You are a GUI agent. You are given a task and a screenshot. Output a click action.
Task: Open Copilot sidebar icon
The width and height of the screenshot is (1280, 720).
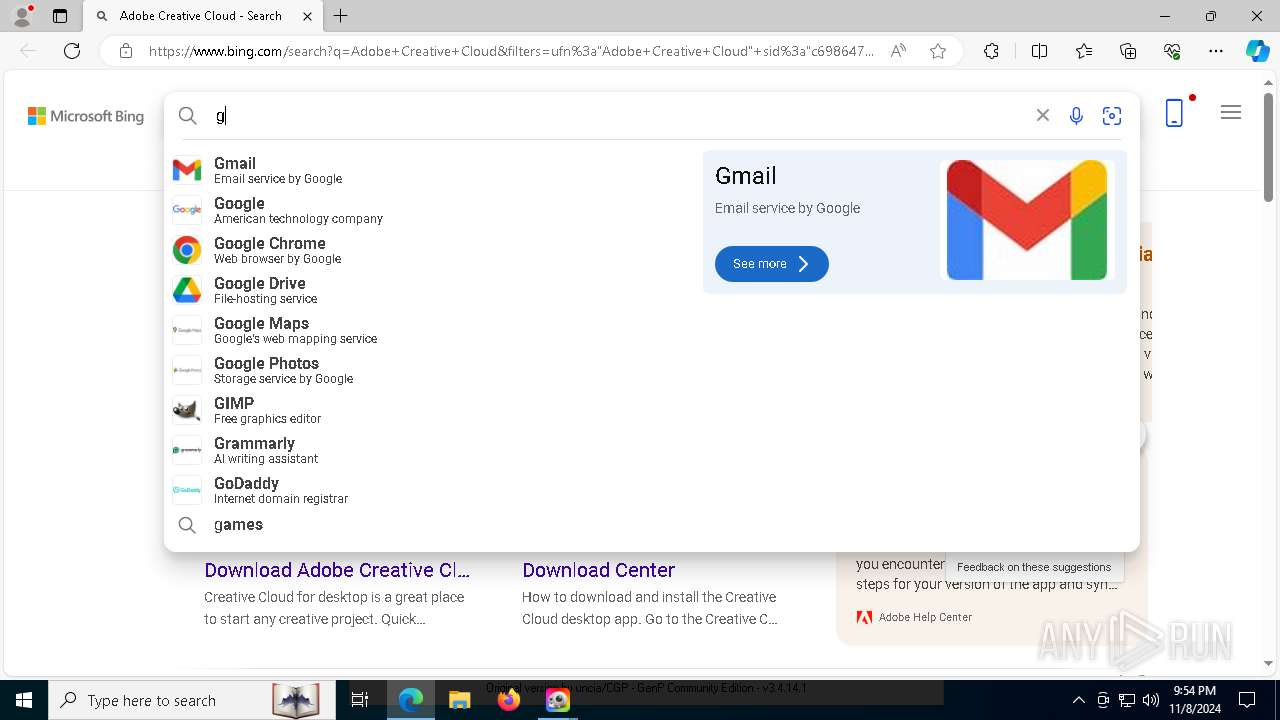1257,51
